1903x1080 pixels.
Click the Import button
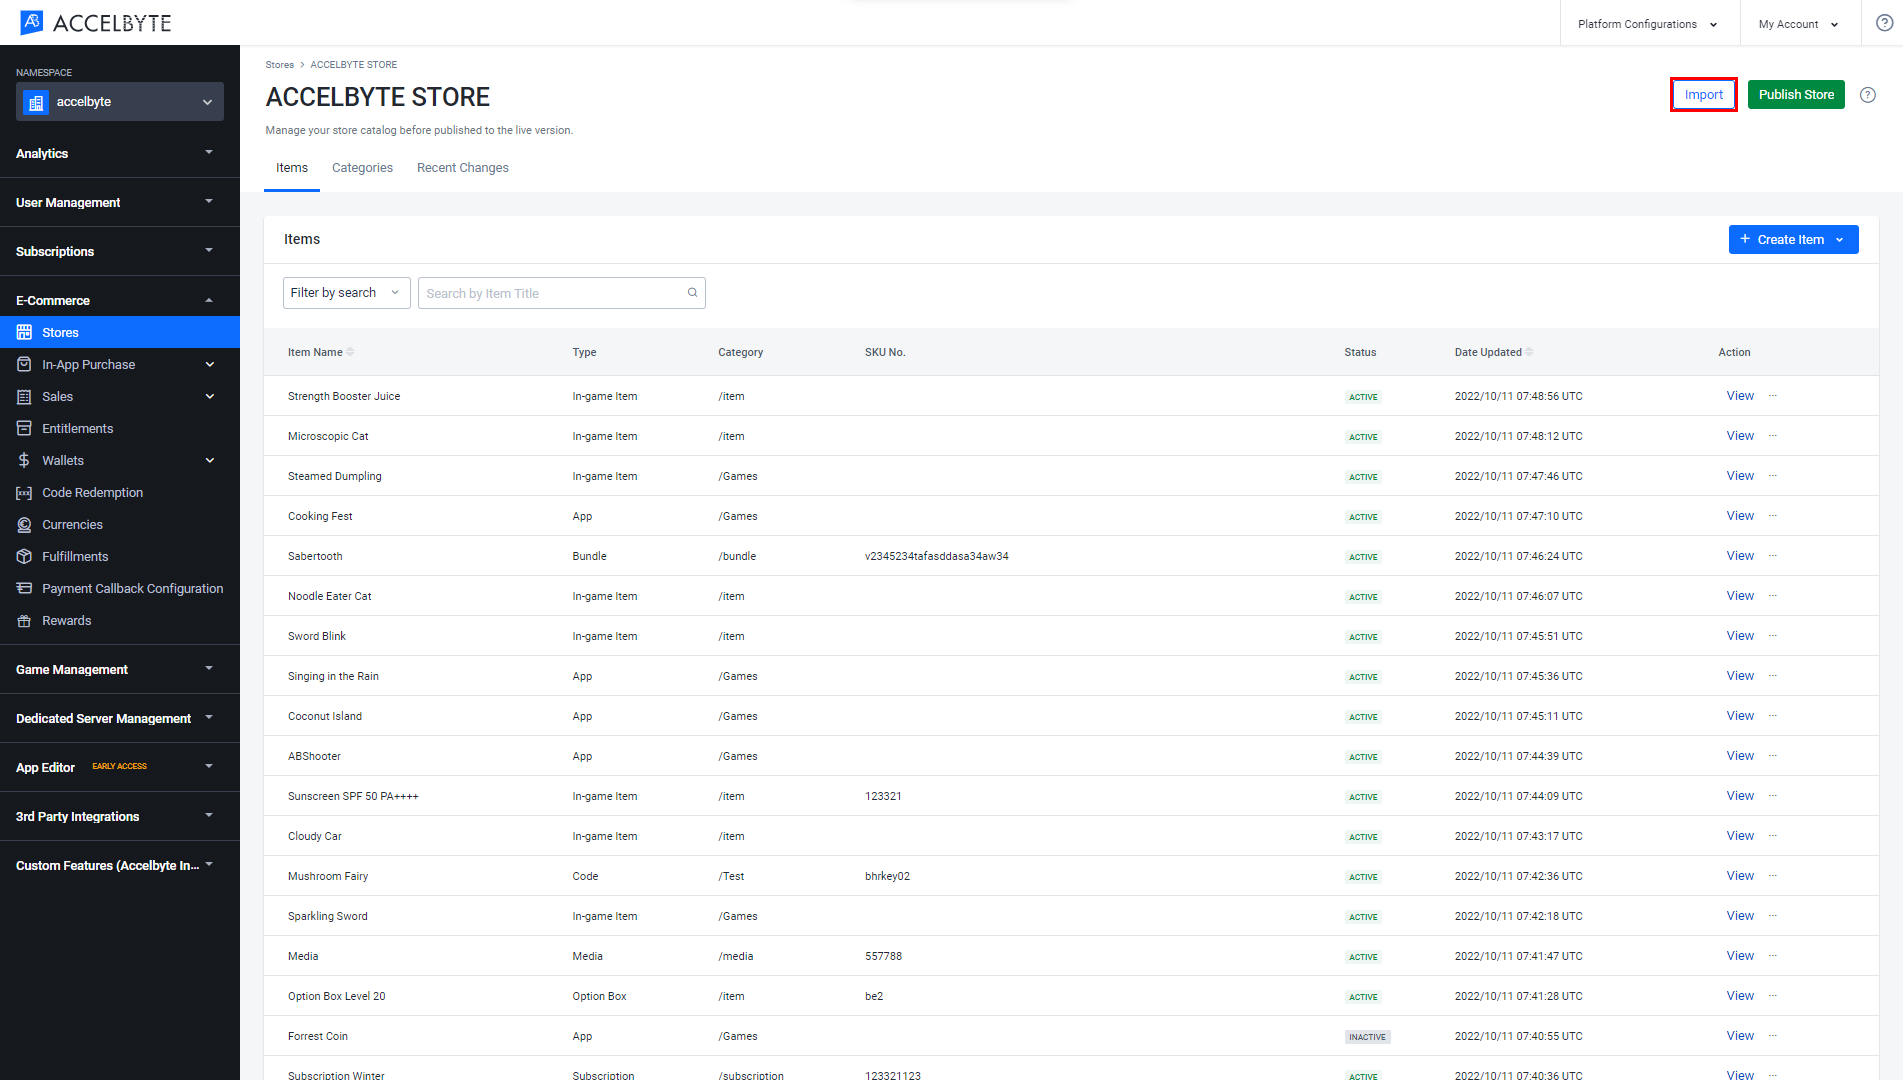click(x=1703, y=95)
